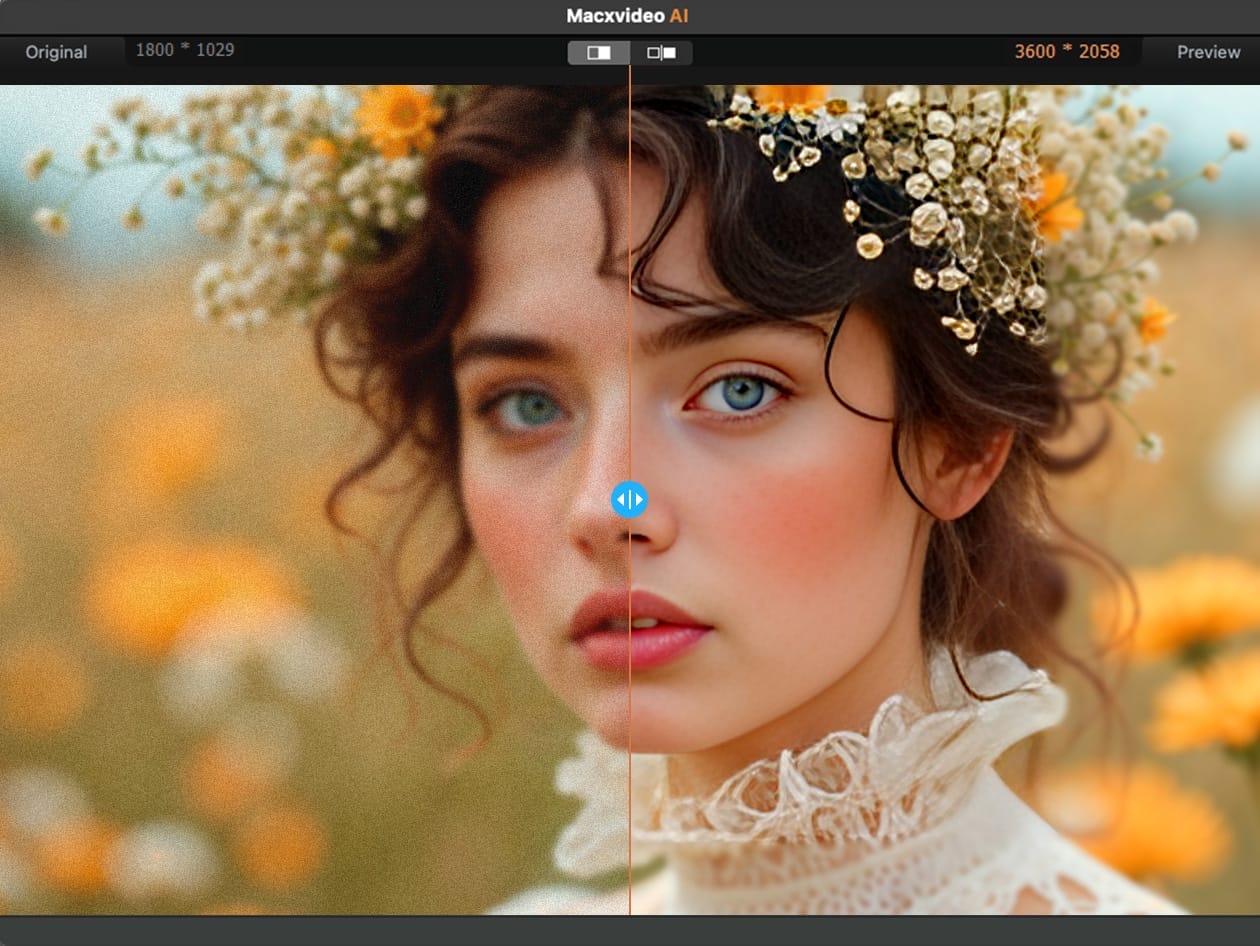Select the Preview label
The width and height of the screenshot is (1260, 946).
[x=1208, y=52]
